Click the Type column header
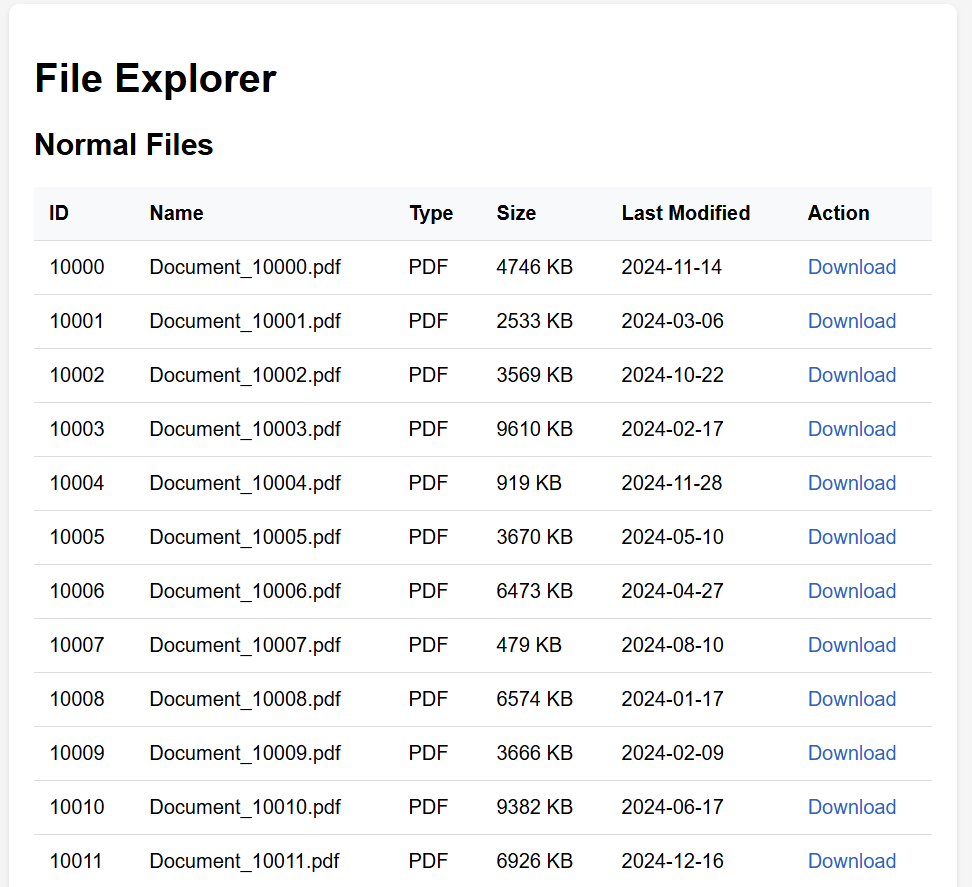This screenshot has height=887, width=972. [x=431, y=213]
